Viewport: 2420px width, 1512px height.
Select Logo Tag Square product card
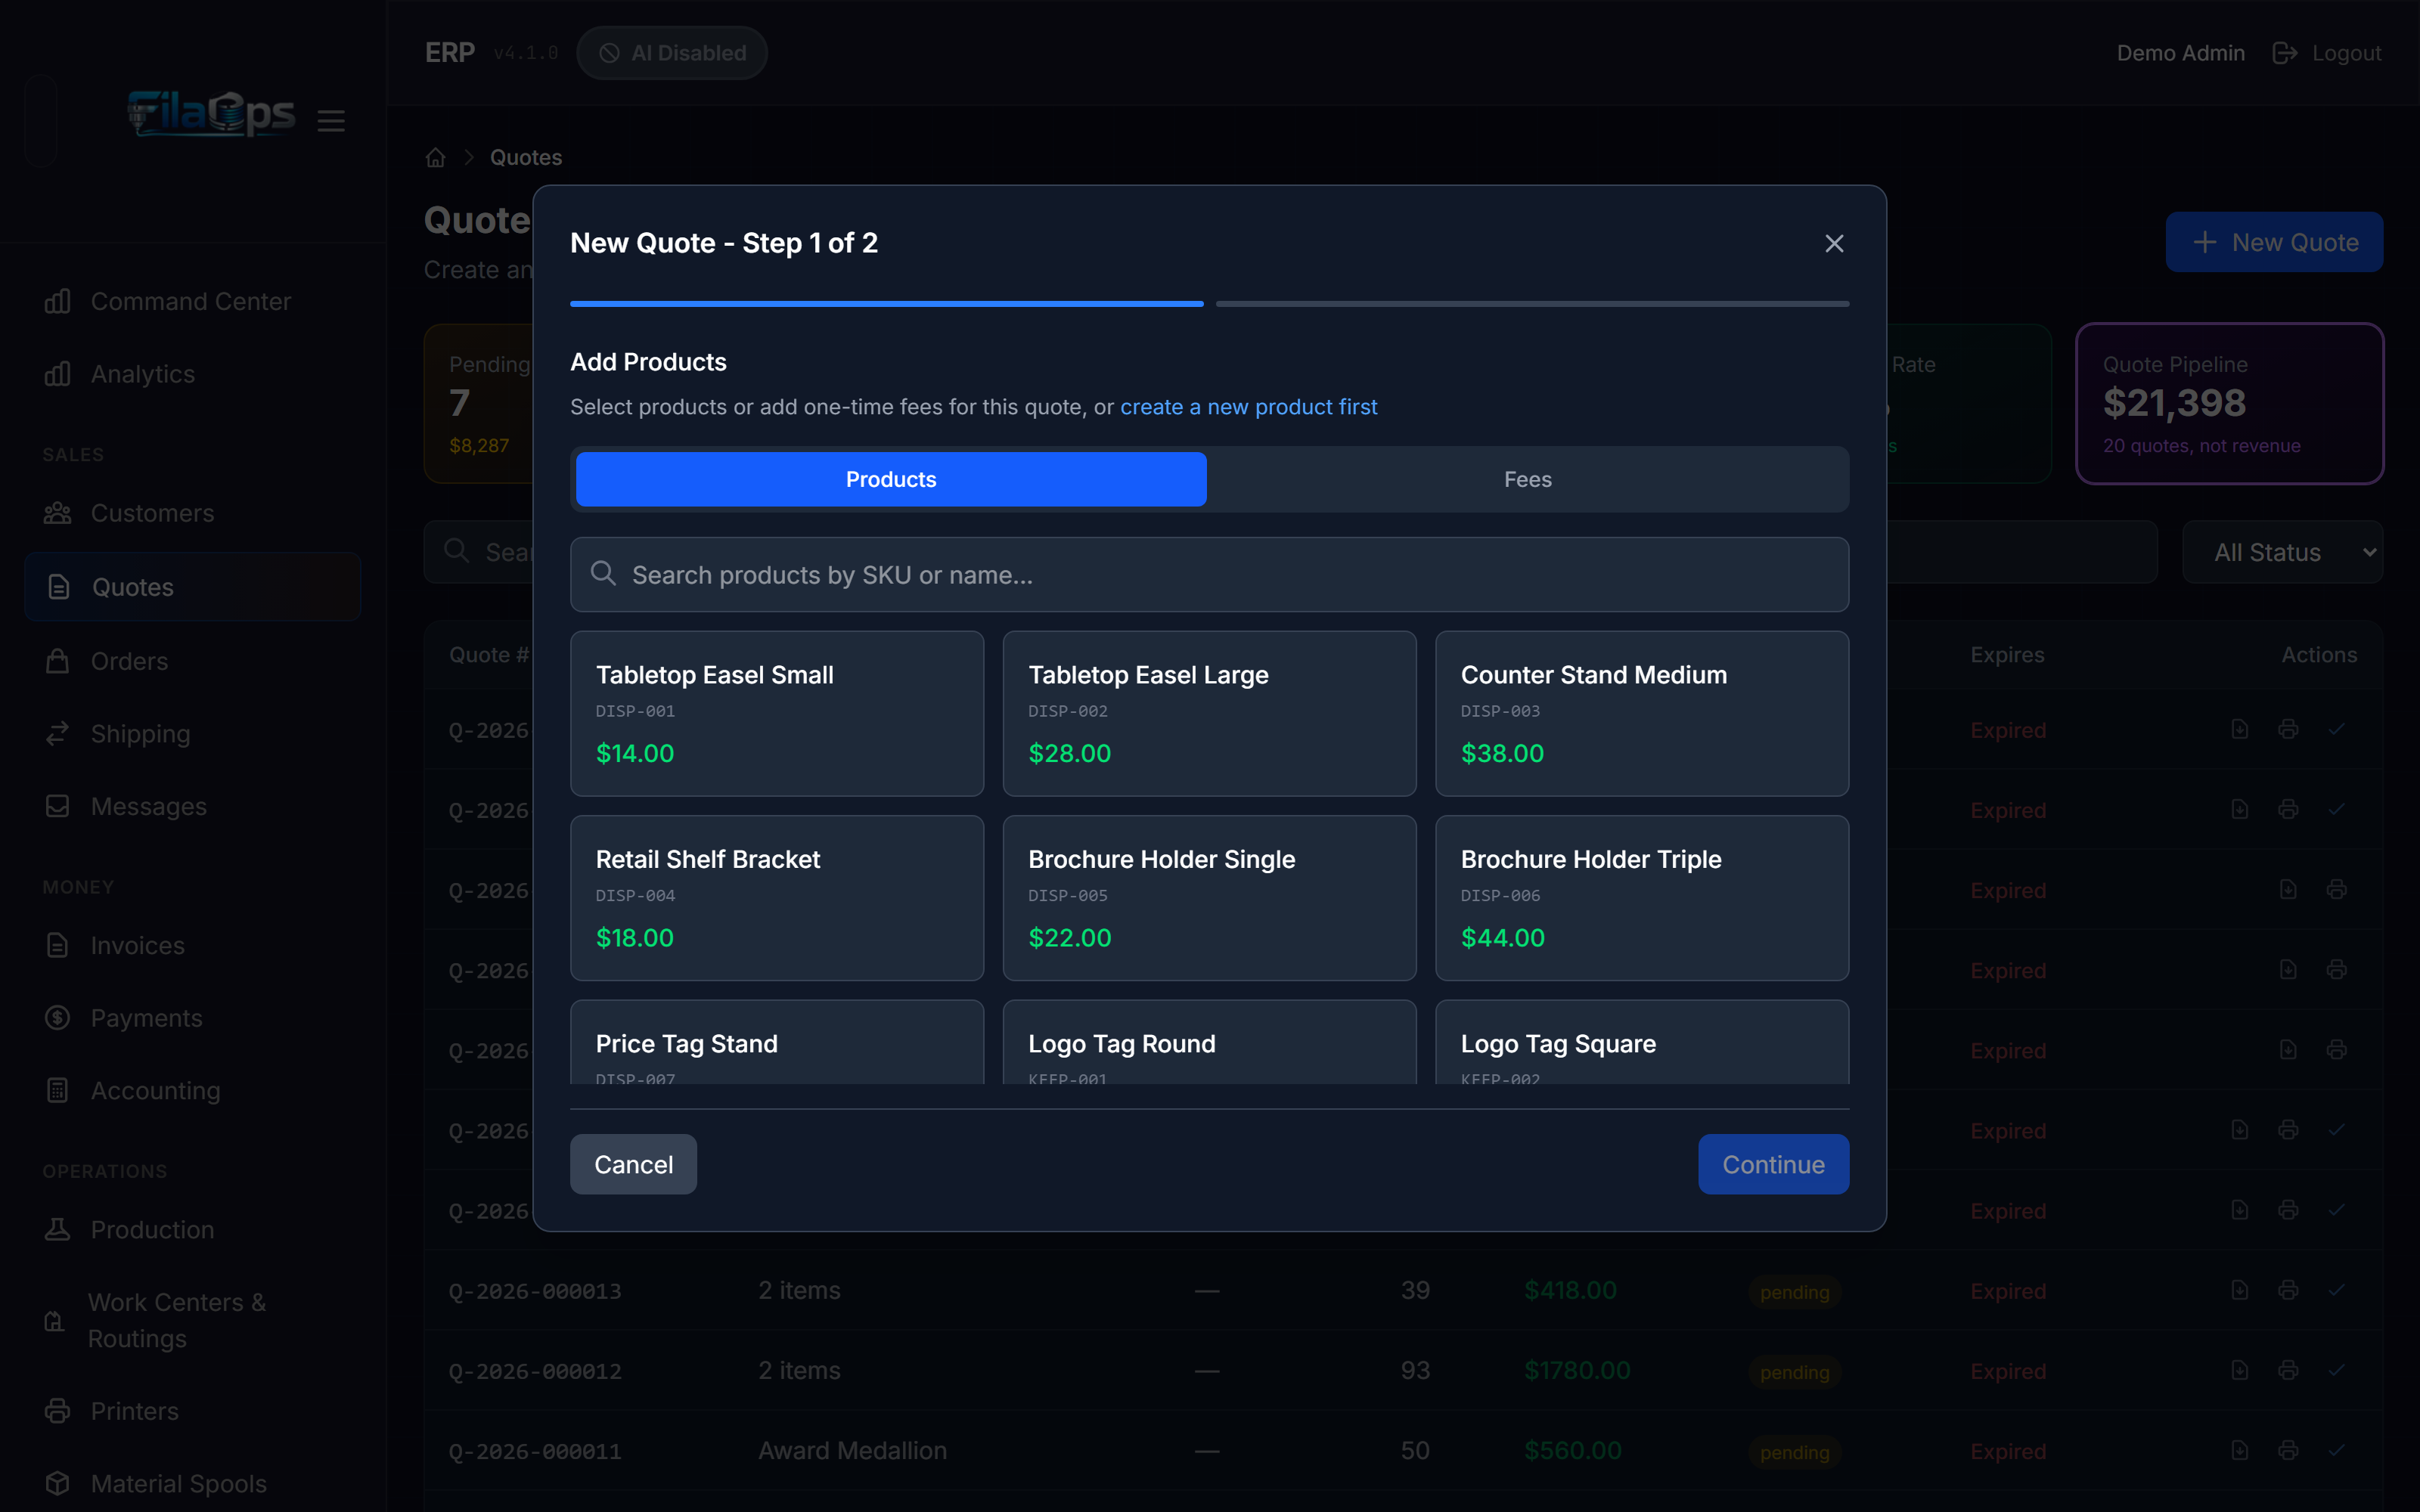pyautogui.click(x=1642, y=1042)
